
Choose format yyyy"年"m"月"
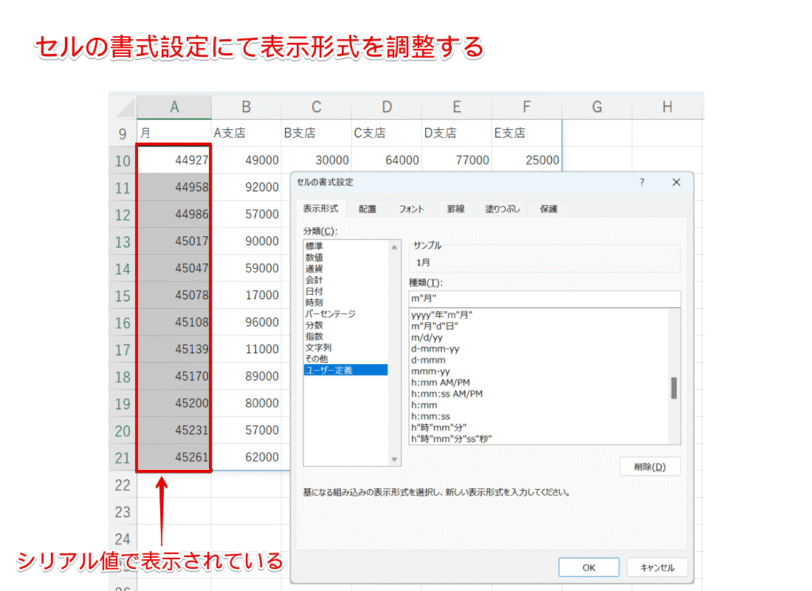tap(539, 315)
